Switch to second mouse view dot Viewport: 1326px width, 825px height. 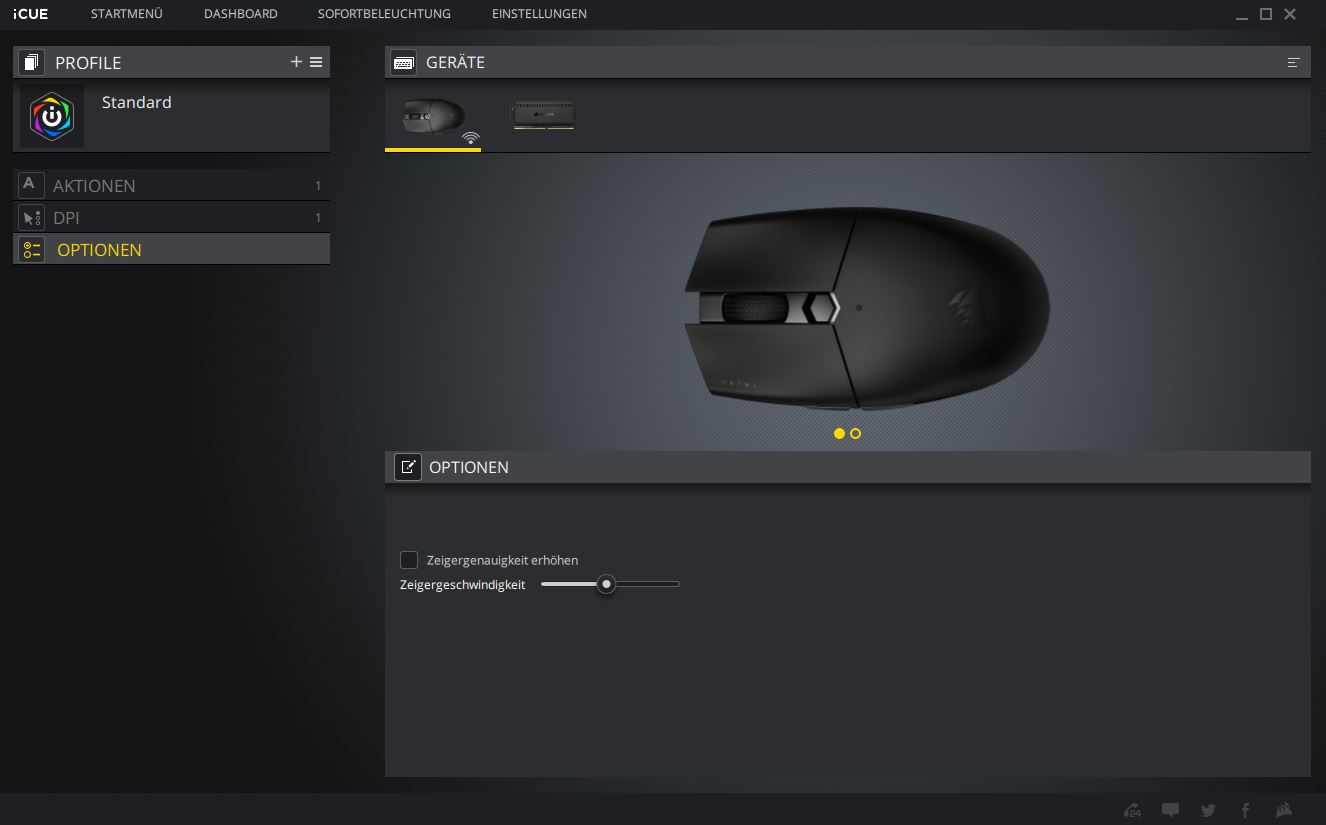tap(856, 433)
